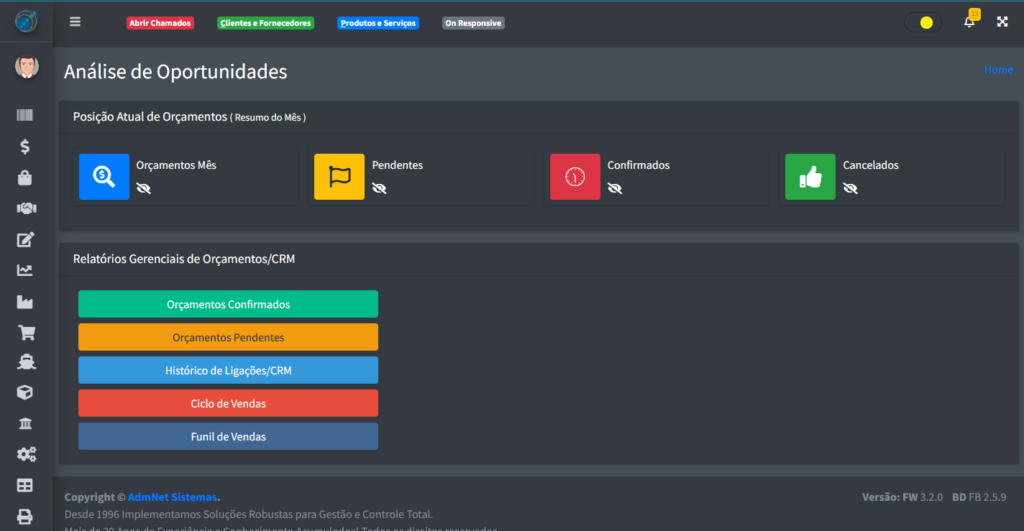Open the user avatar profile menu
Viewport: 1024px width, 531px height.
25,67
